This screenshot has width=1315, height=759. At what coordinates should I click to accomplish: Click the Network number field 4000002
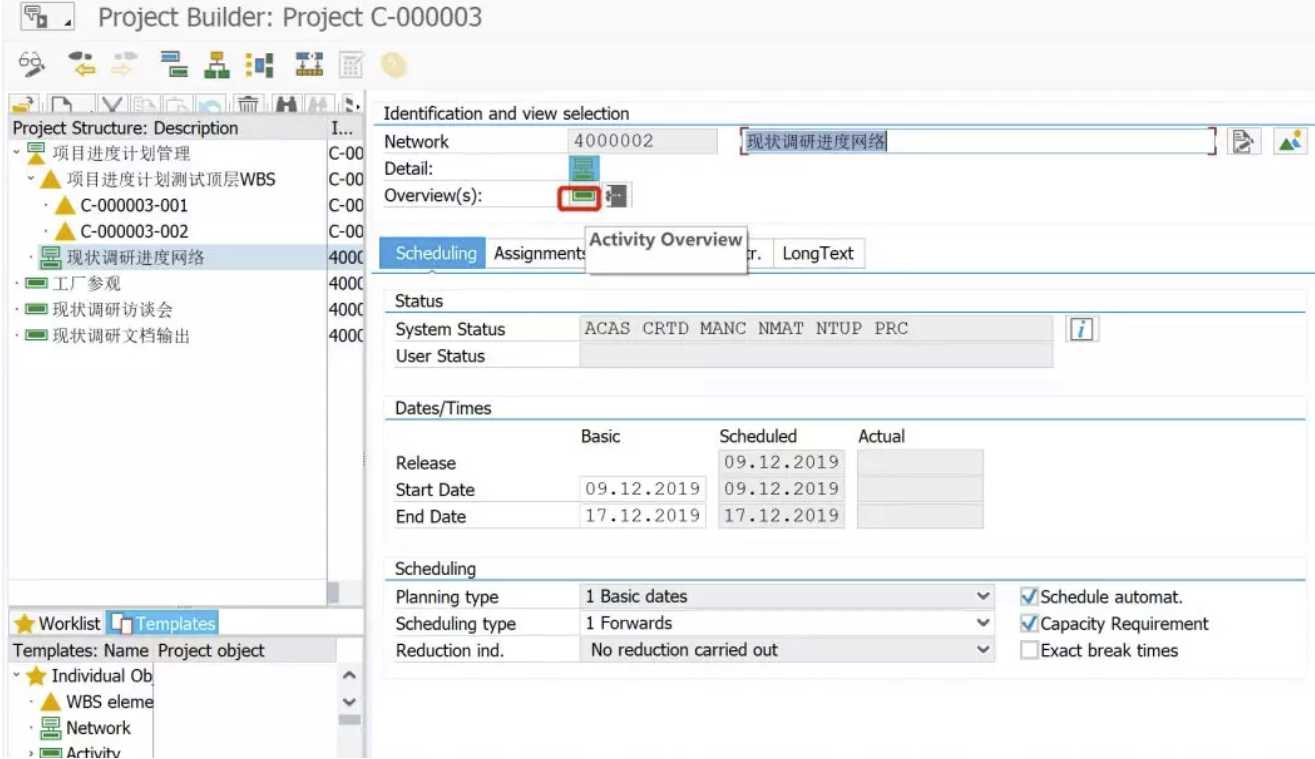(643, 141)
